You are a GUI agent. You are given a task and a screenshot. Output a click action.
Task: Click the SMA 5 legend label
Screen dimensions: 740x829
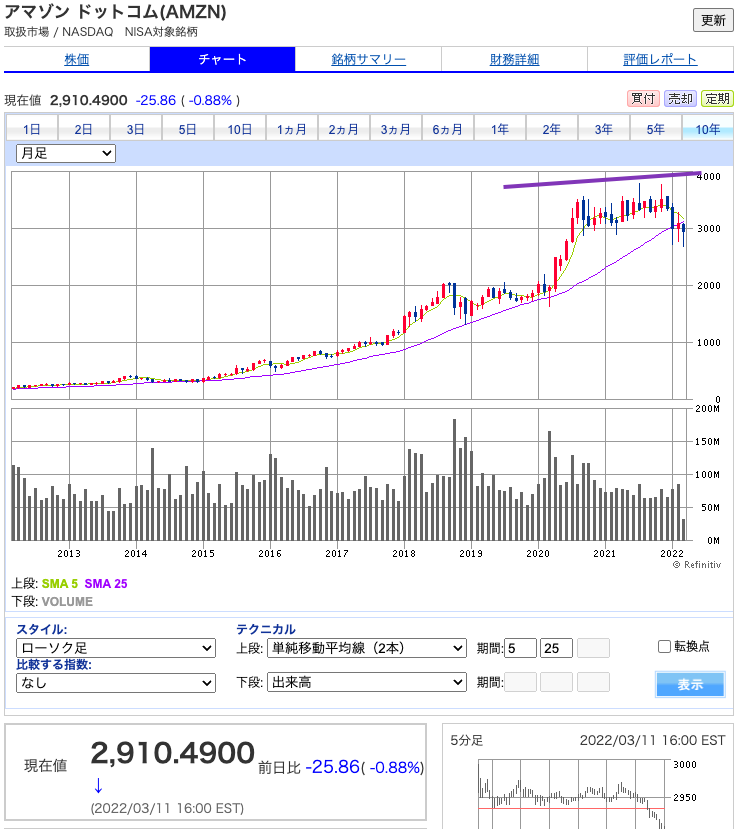coord(60,584)
